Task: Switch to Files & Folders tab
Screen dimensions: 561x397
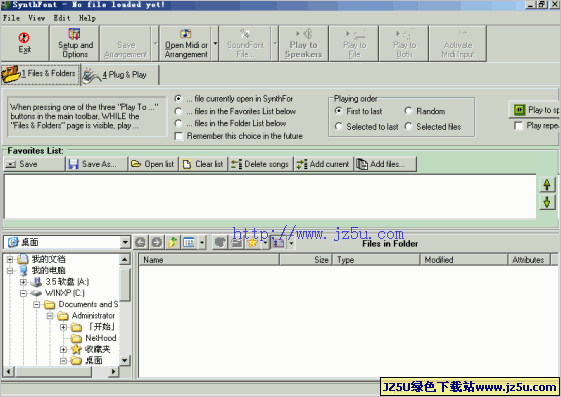Action: 40,74
